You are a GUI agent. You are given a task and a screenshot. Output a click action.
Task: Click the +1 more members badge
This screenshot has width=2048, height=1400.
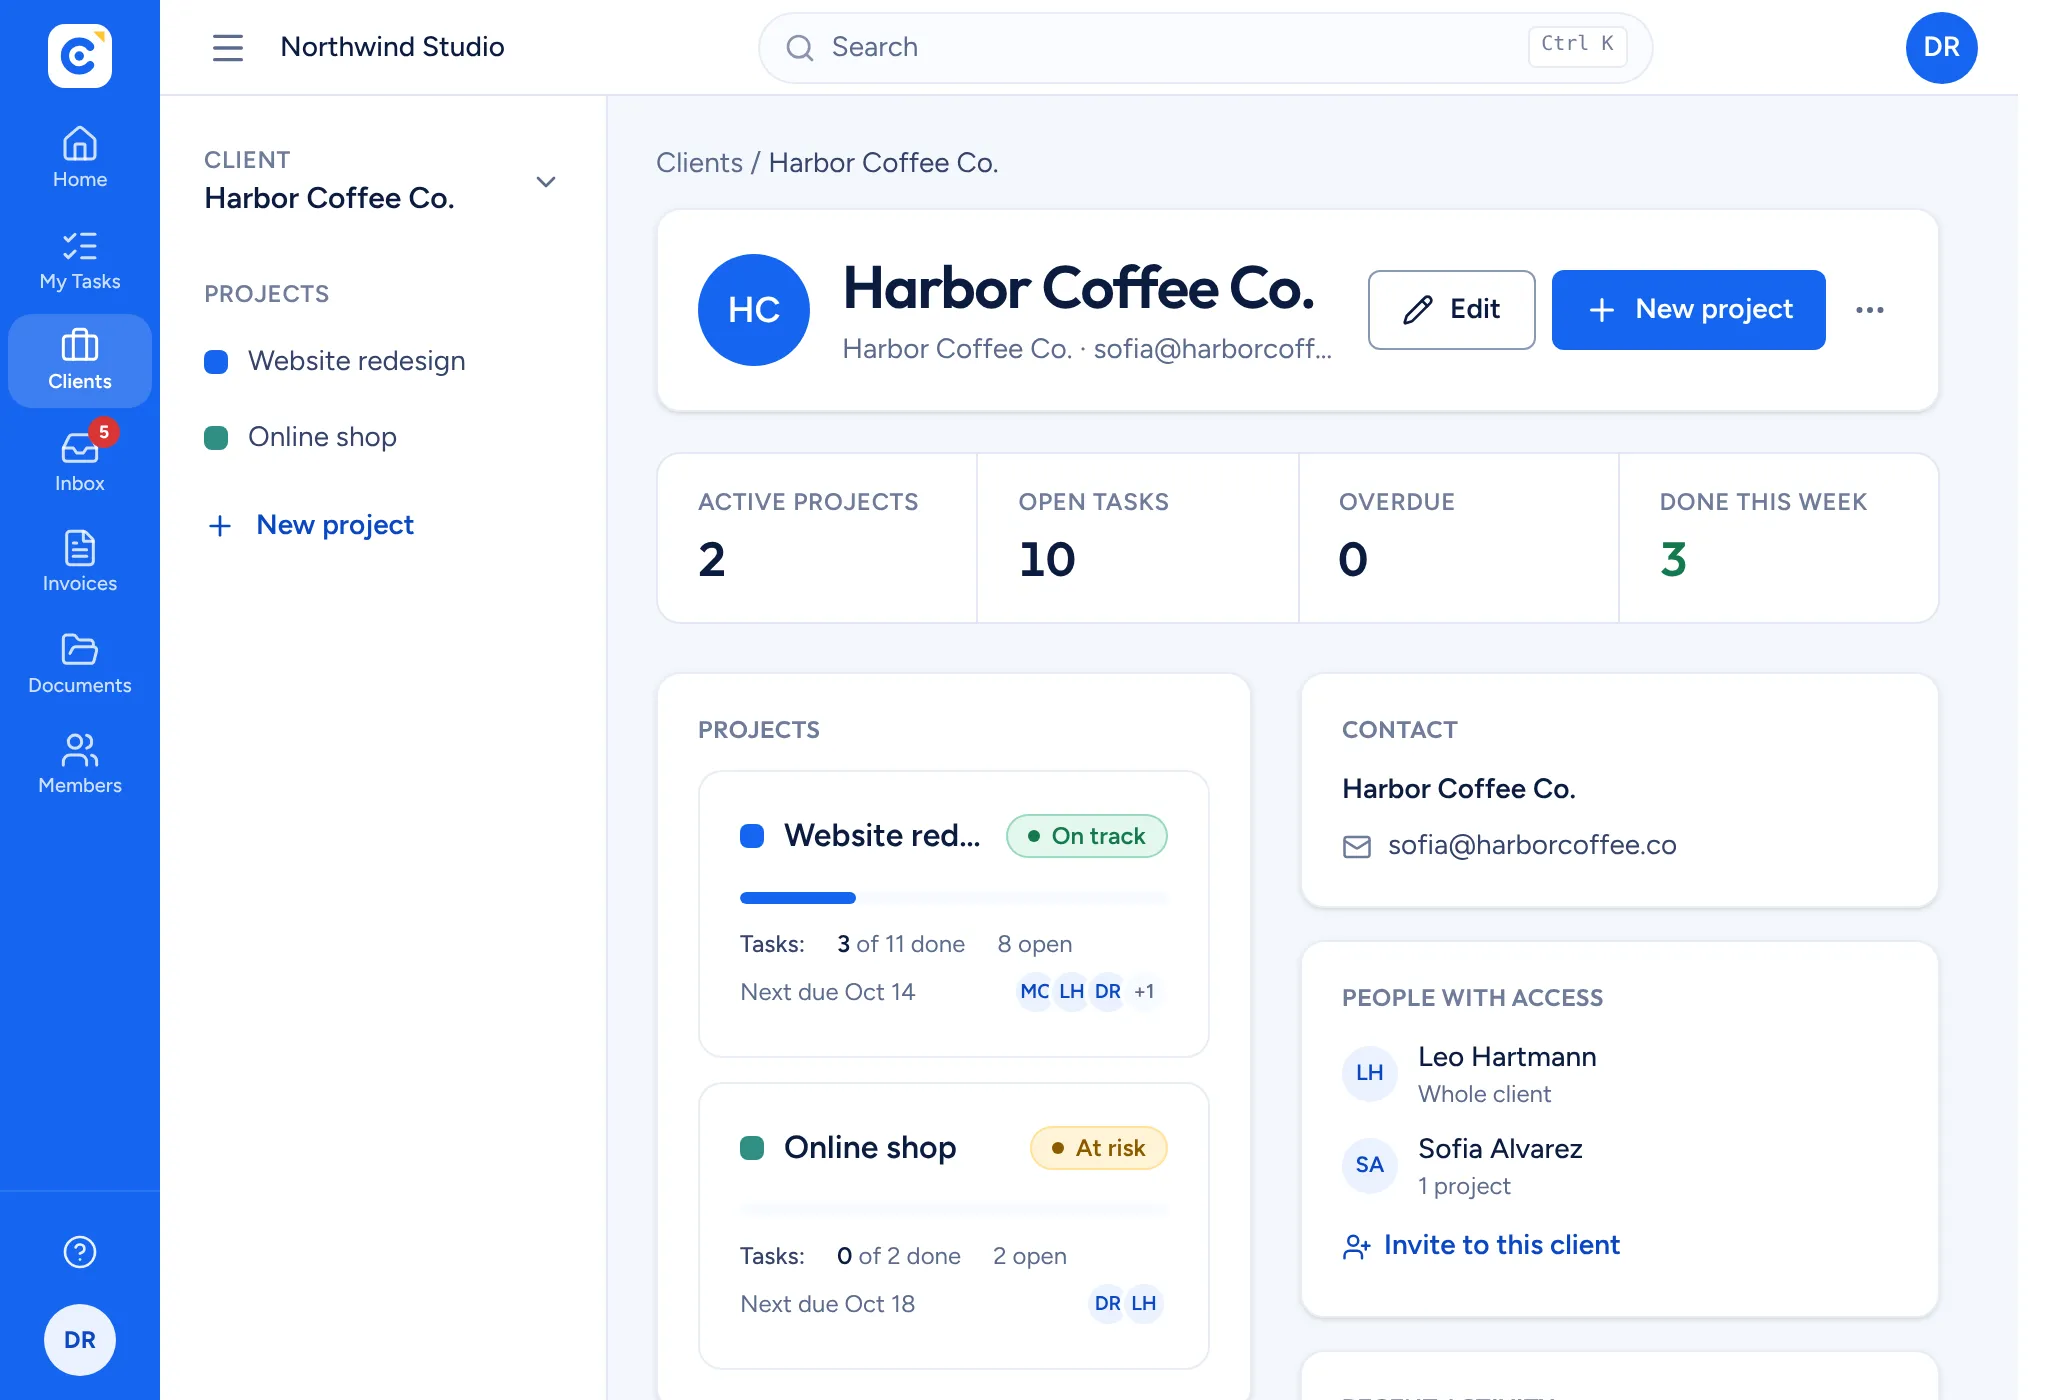[x=1144, y=992]
